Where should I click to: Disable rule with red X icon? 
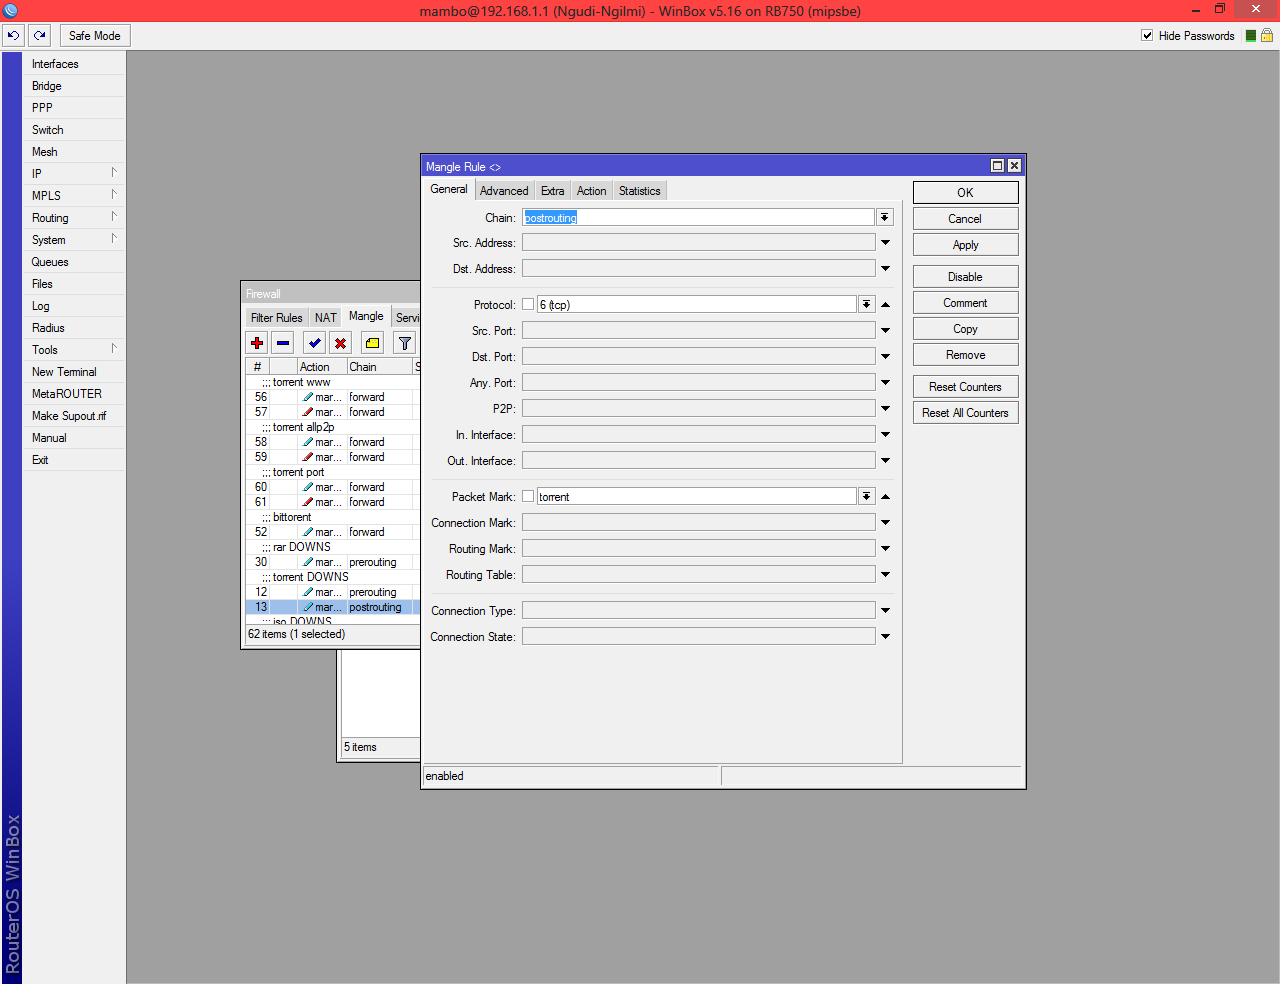(341, 343)
